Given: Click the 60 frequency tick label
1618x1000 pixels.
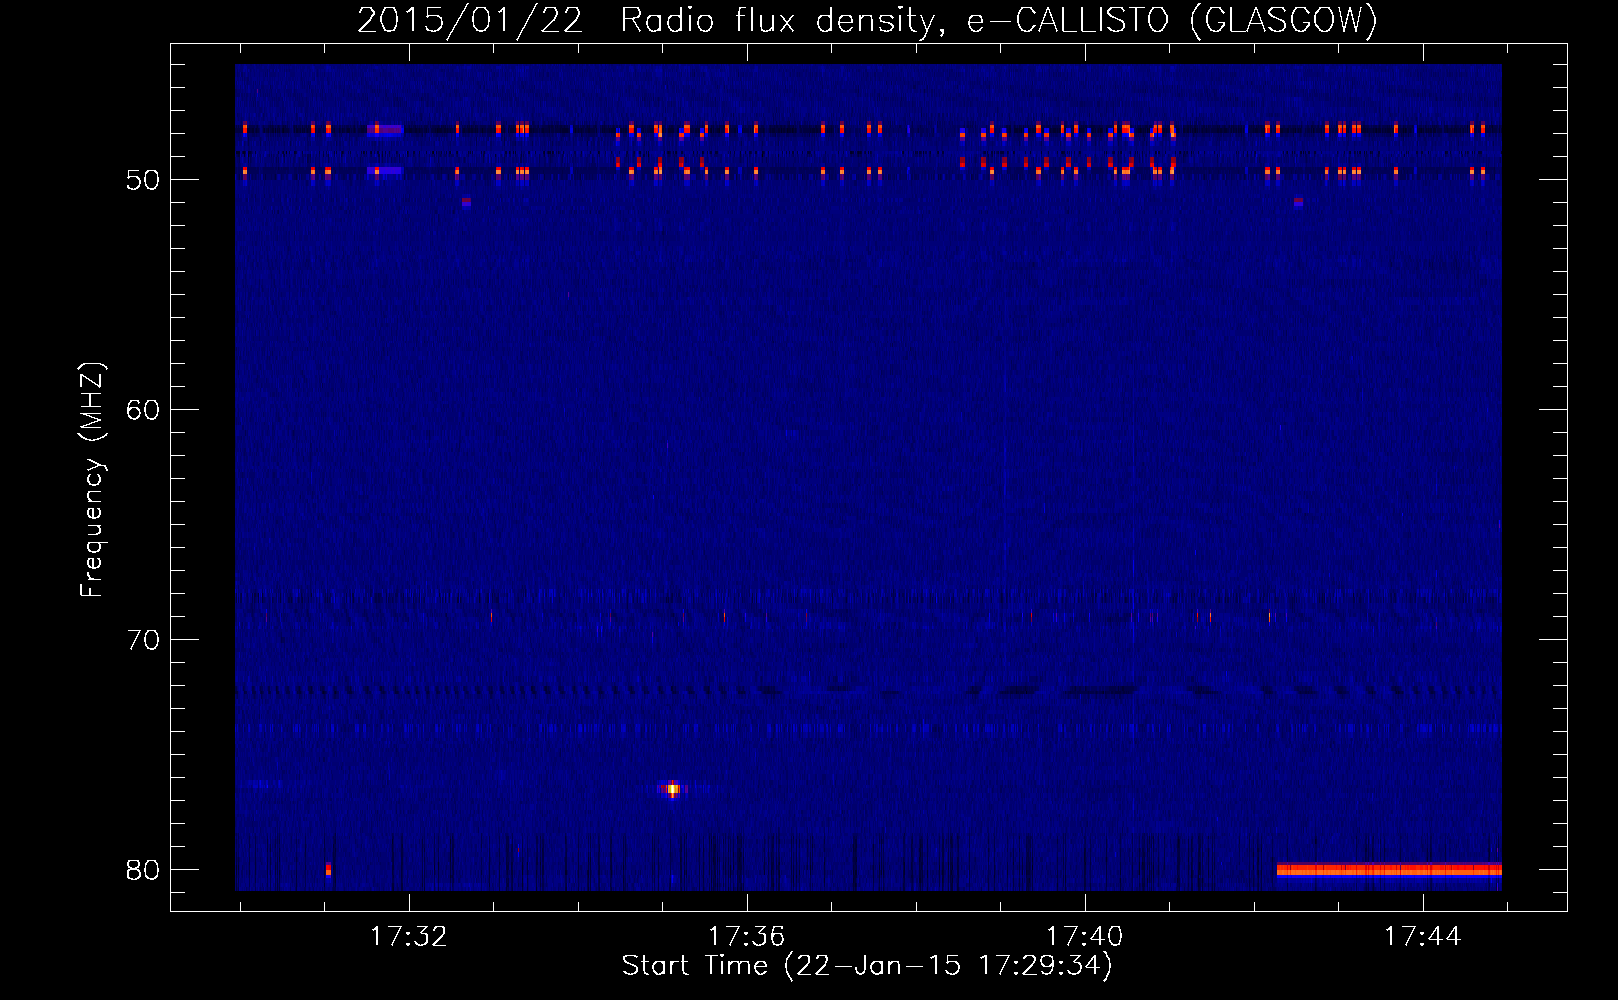Looking at the screenshot, I should [143, 410].
